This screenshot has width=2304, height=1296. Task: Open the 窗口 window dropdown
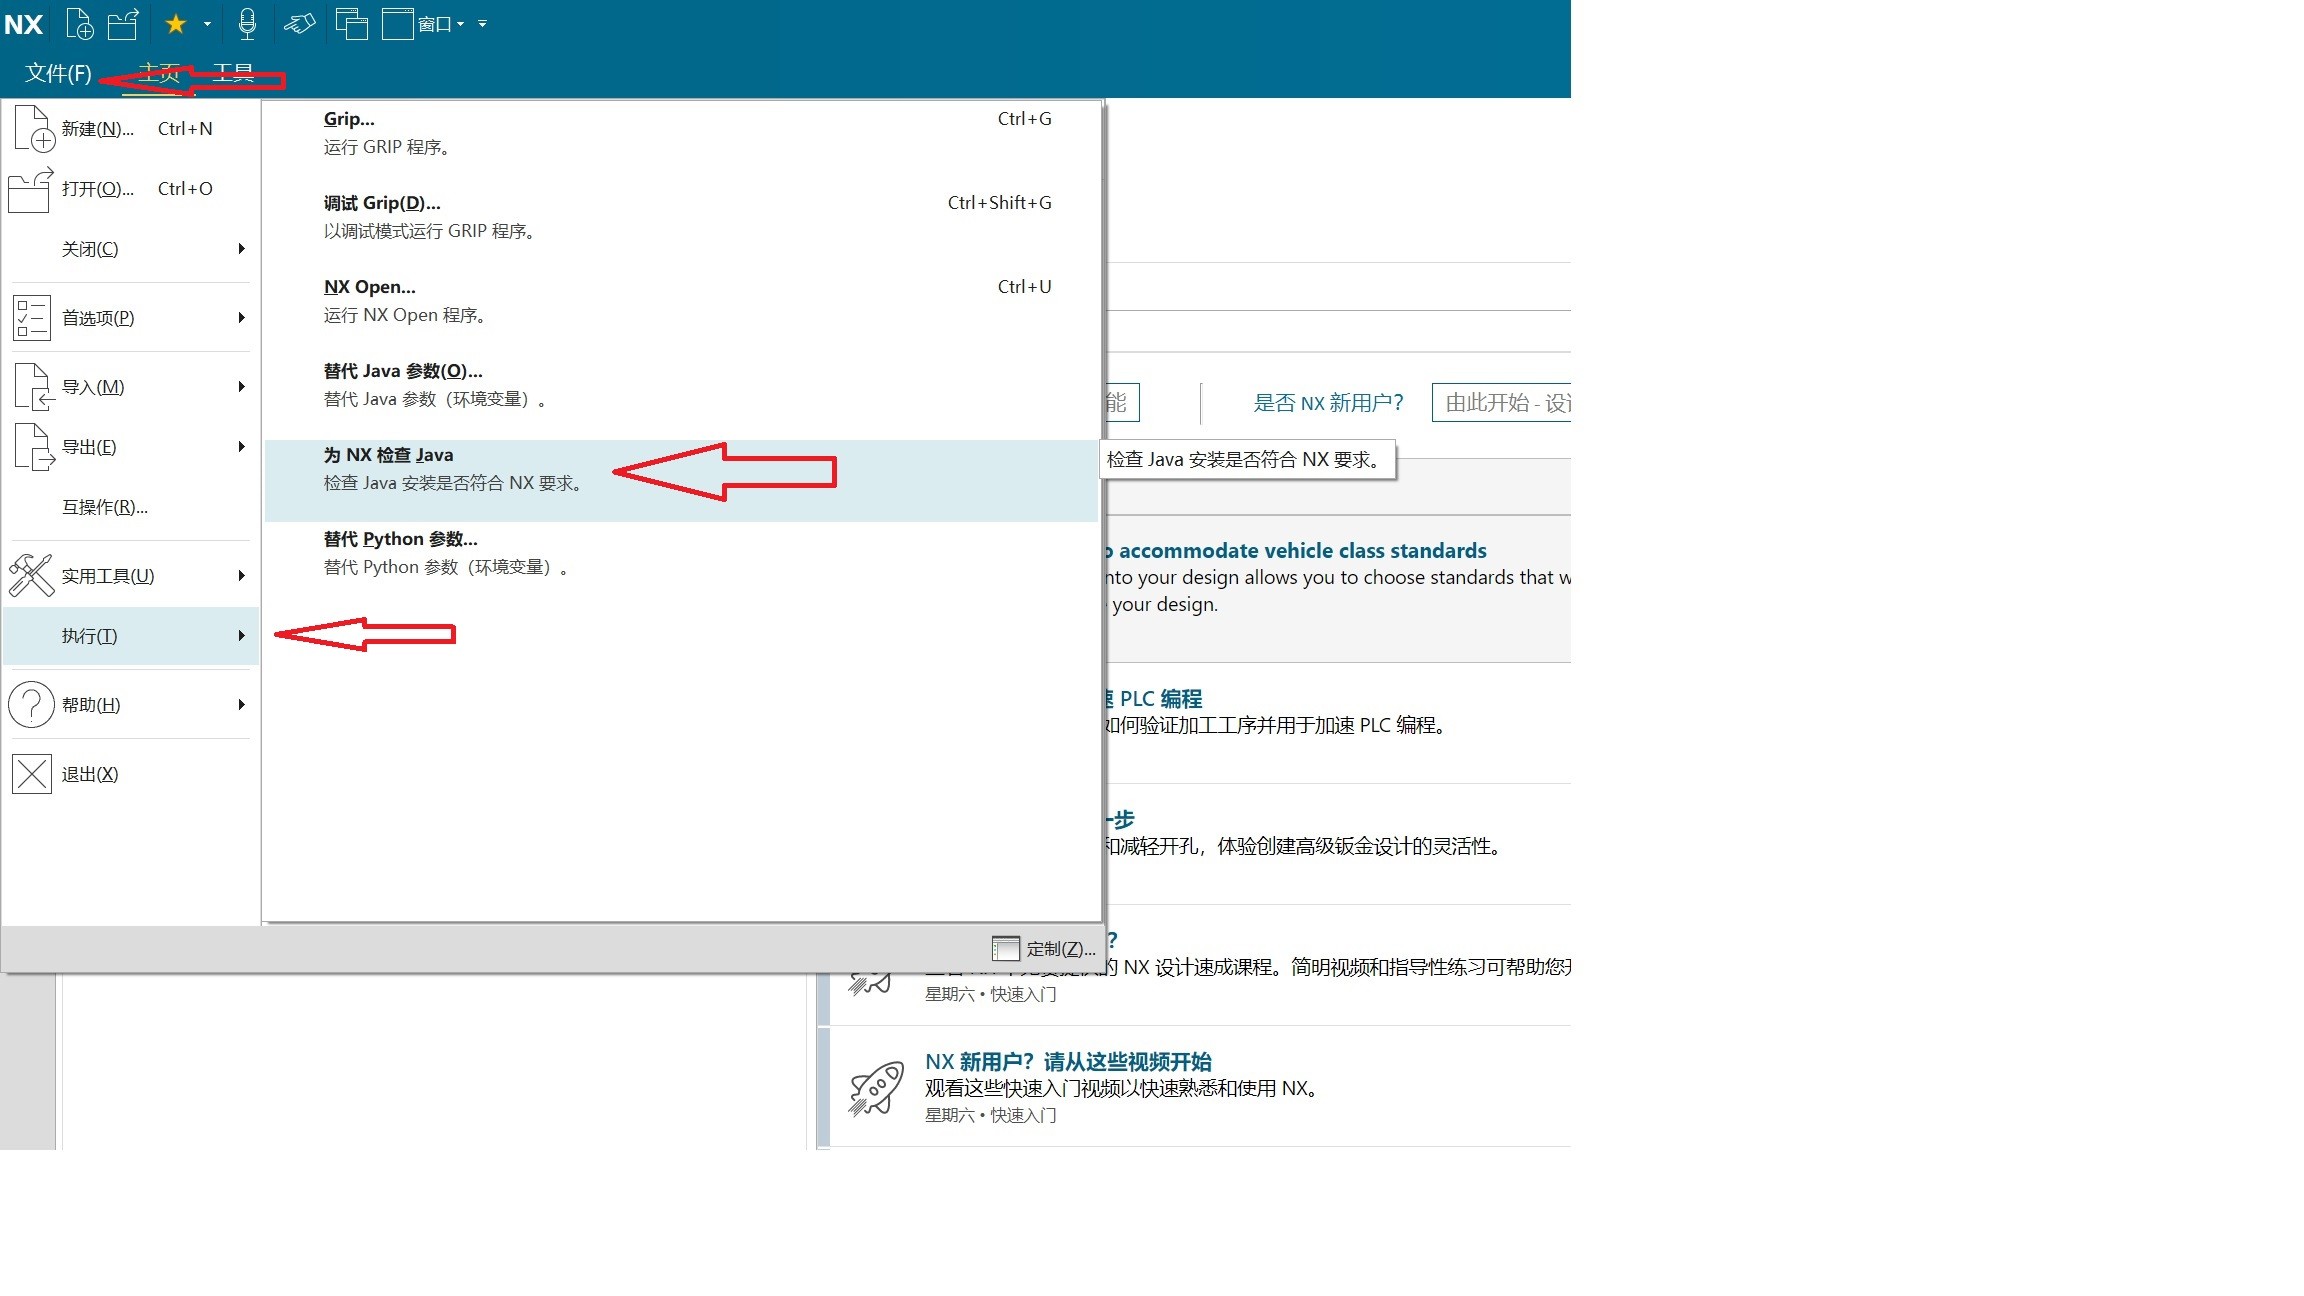[x=424, y=23]
